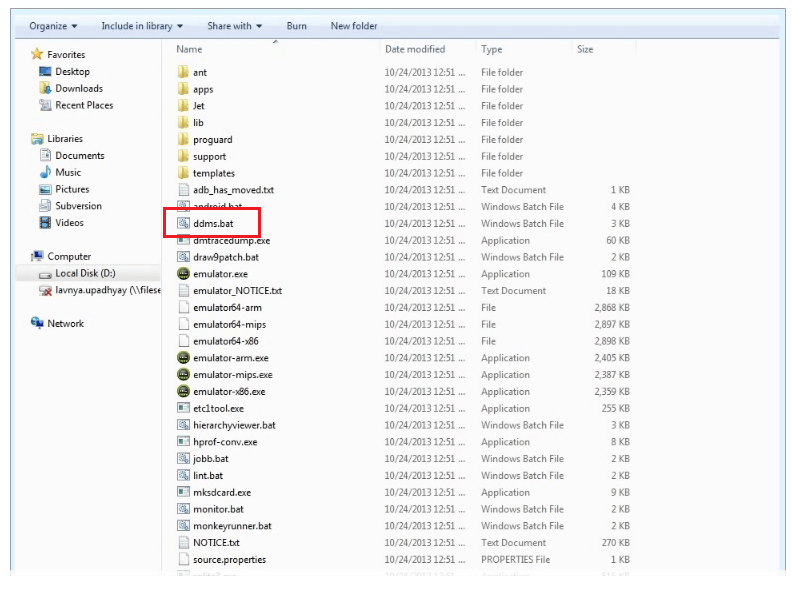800x591 pixels.
Task: Select the Music library icon
Action: coord(45,172)
